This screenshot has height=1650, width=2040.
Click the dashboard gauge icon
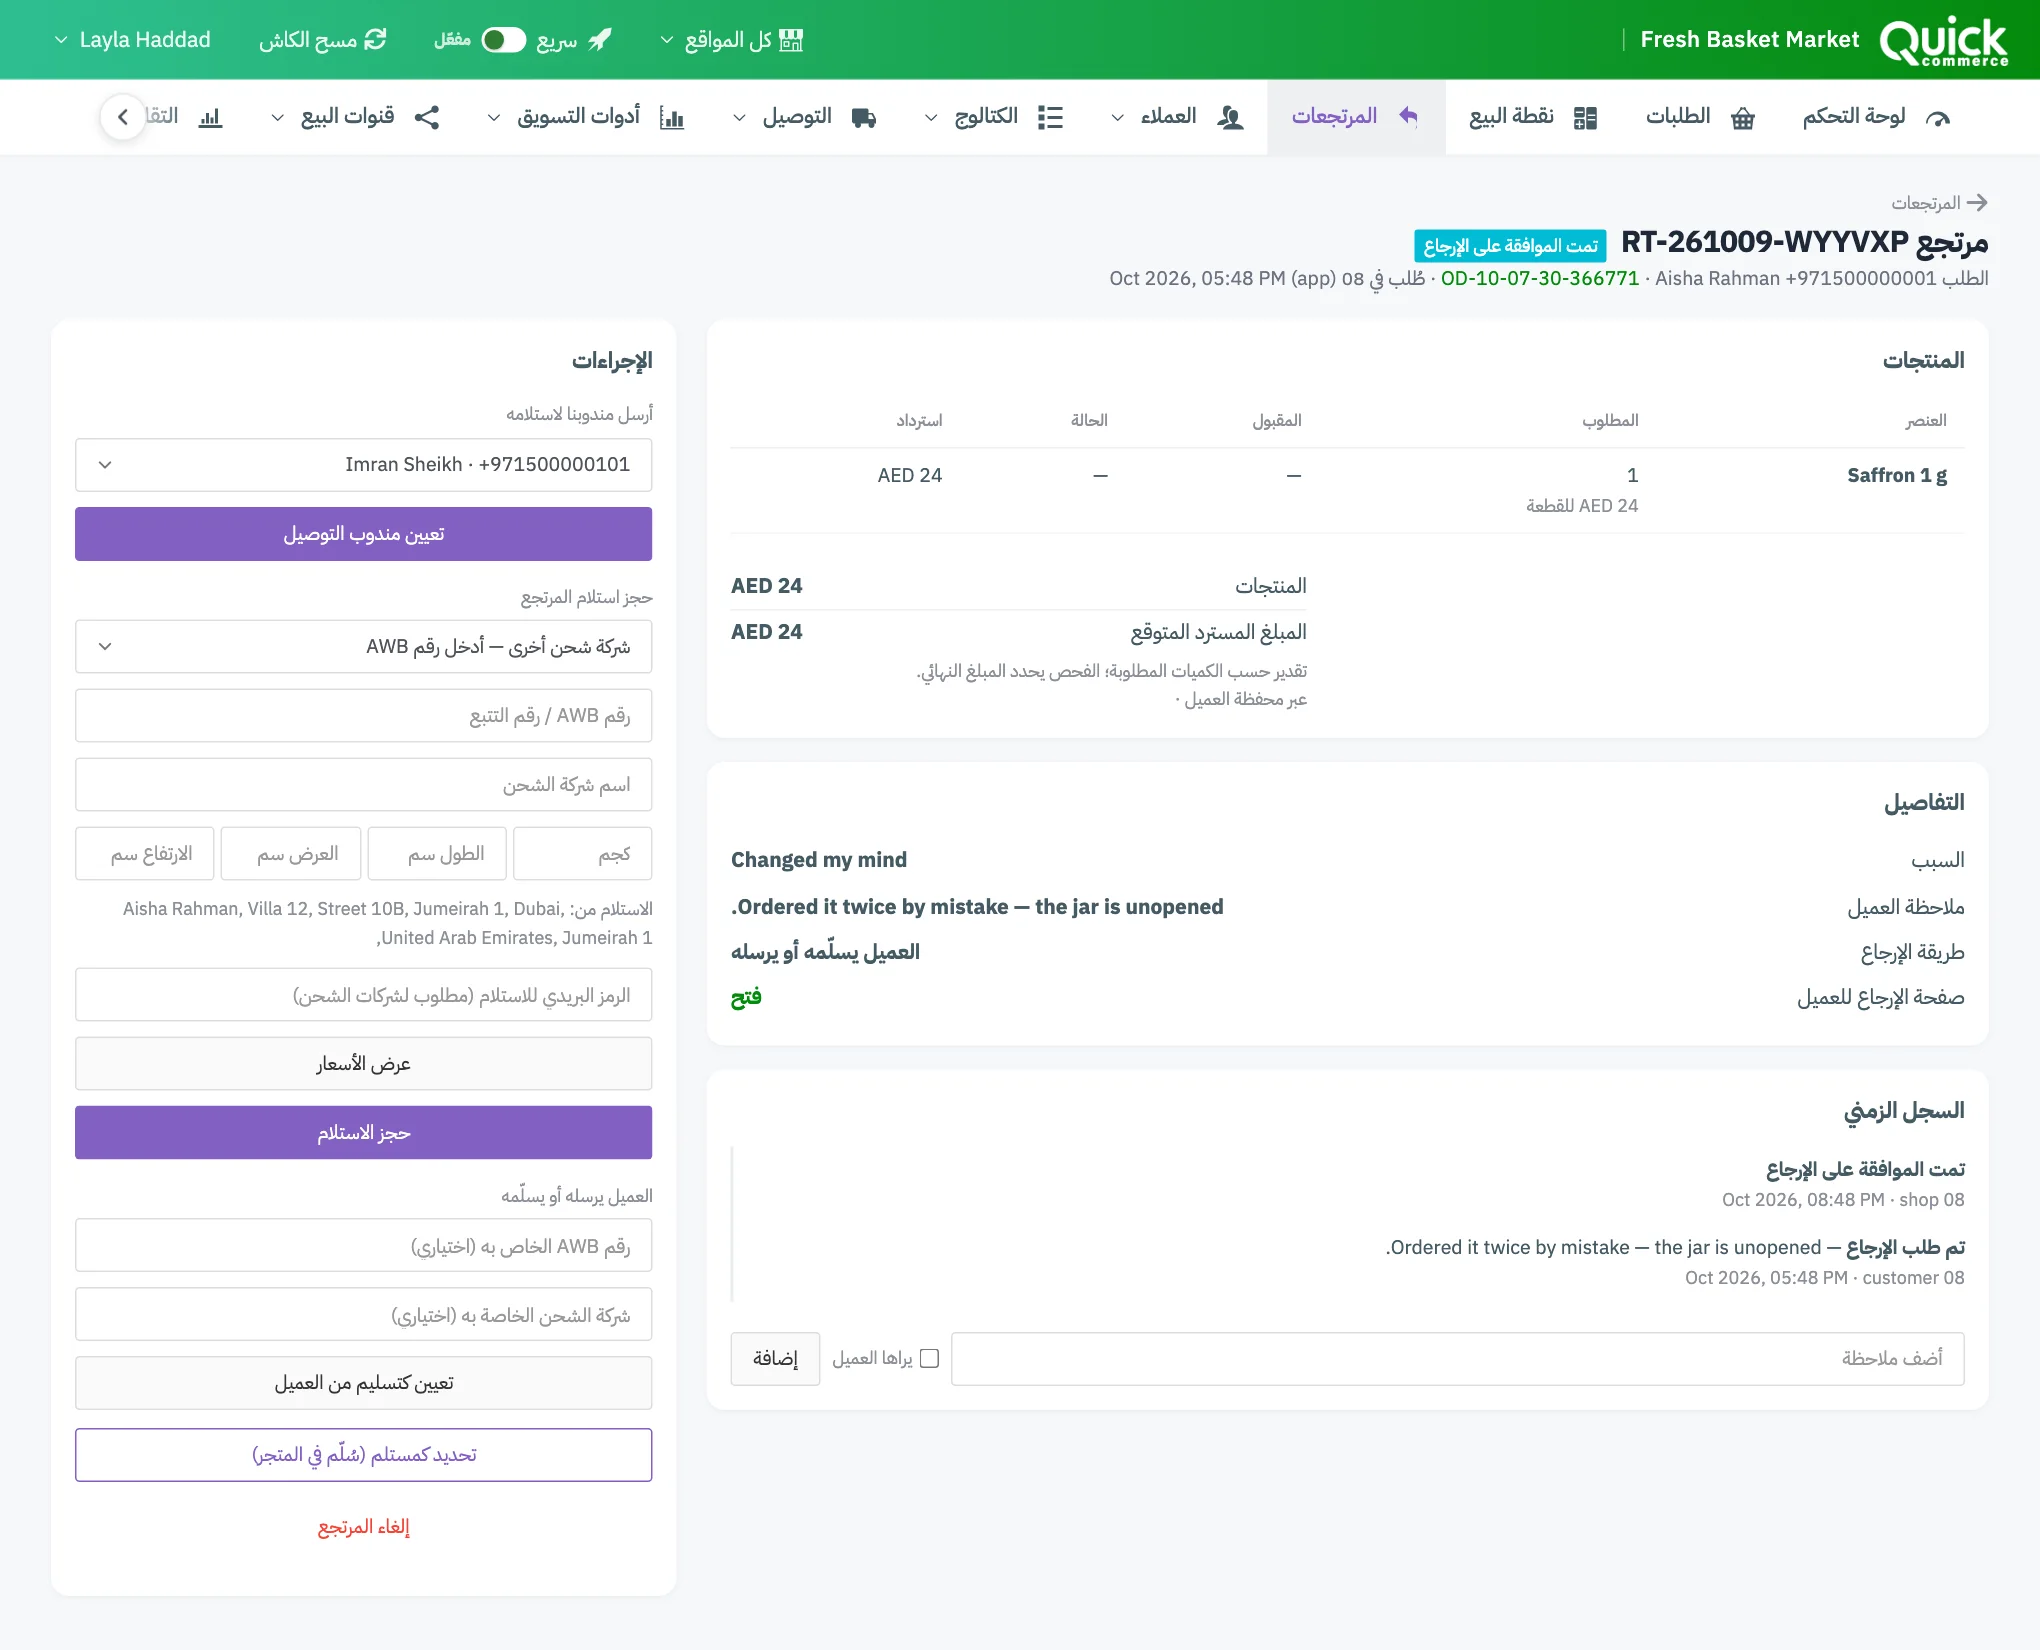click(x=1937, y=118)
